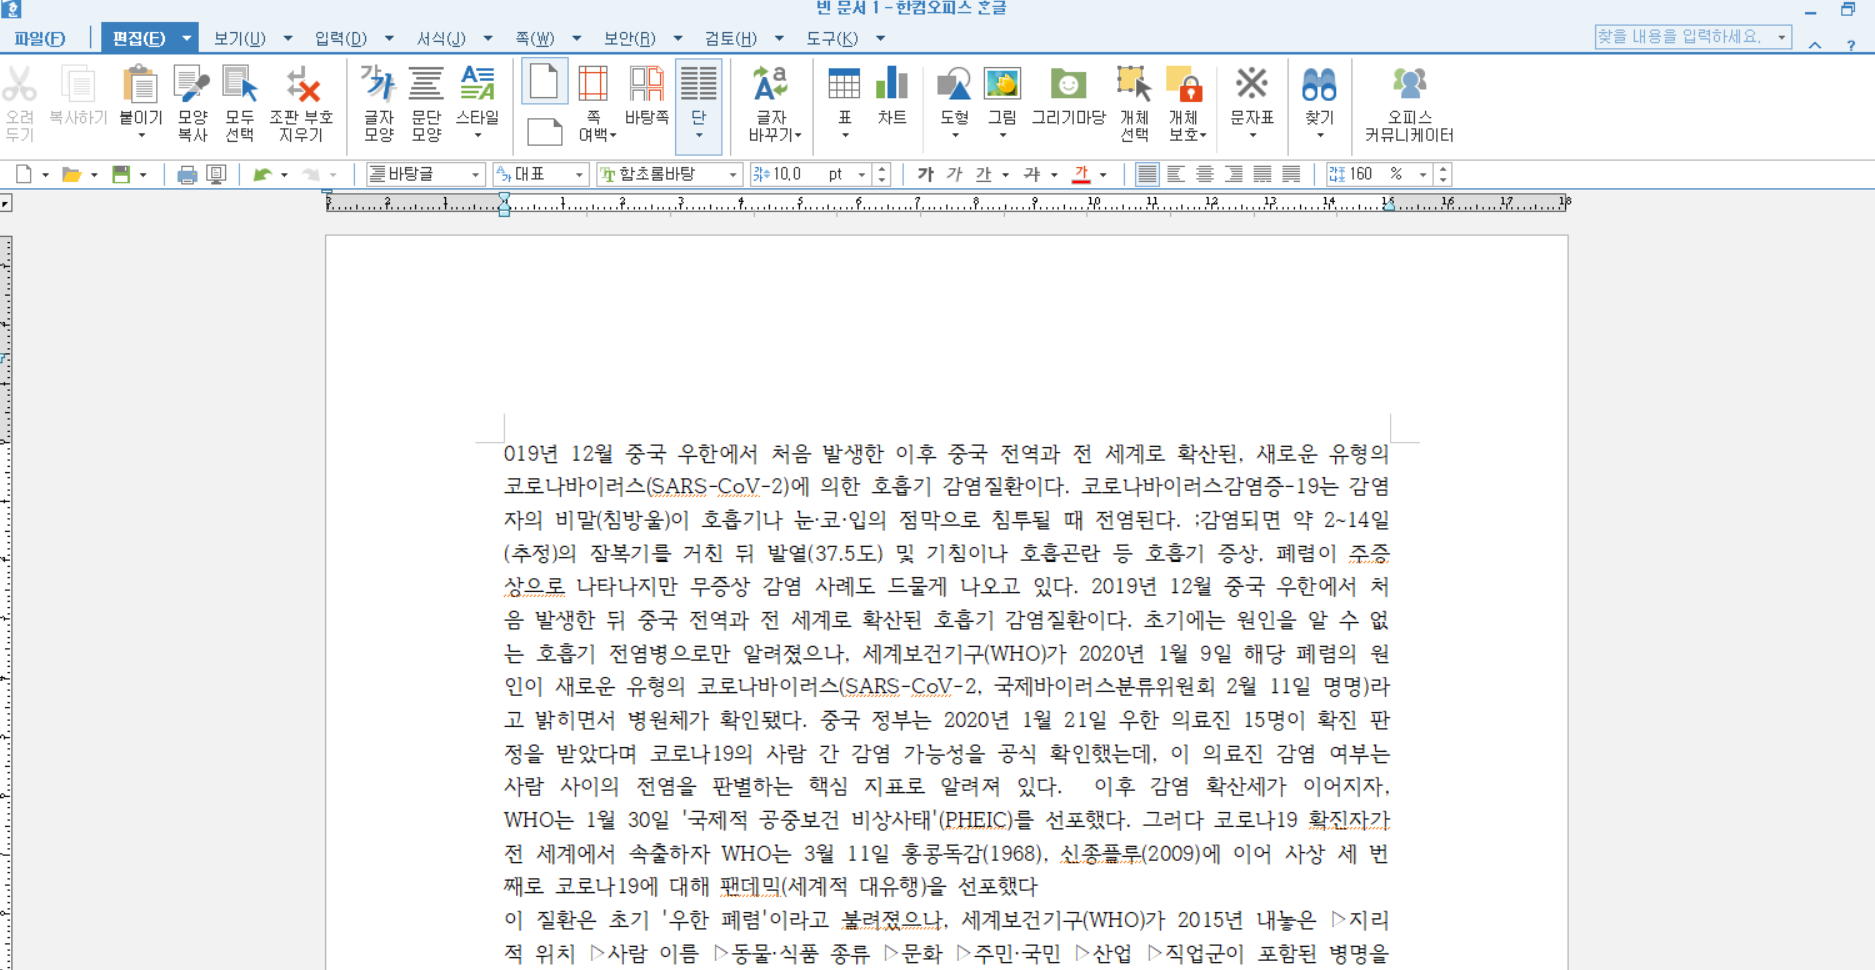Click the Print Preview icon

[216, 174]
